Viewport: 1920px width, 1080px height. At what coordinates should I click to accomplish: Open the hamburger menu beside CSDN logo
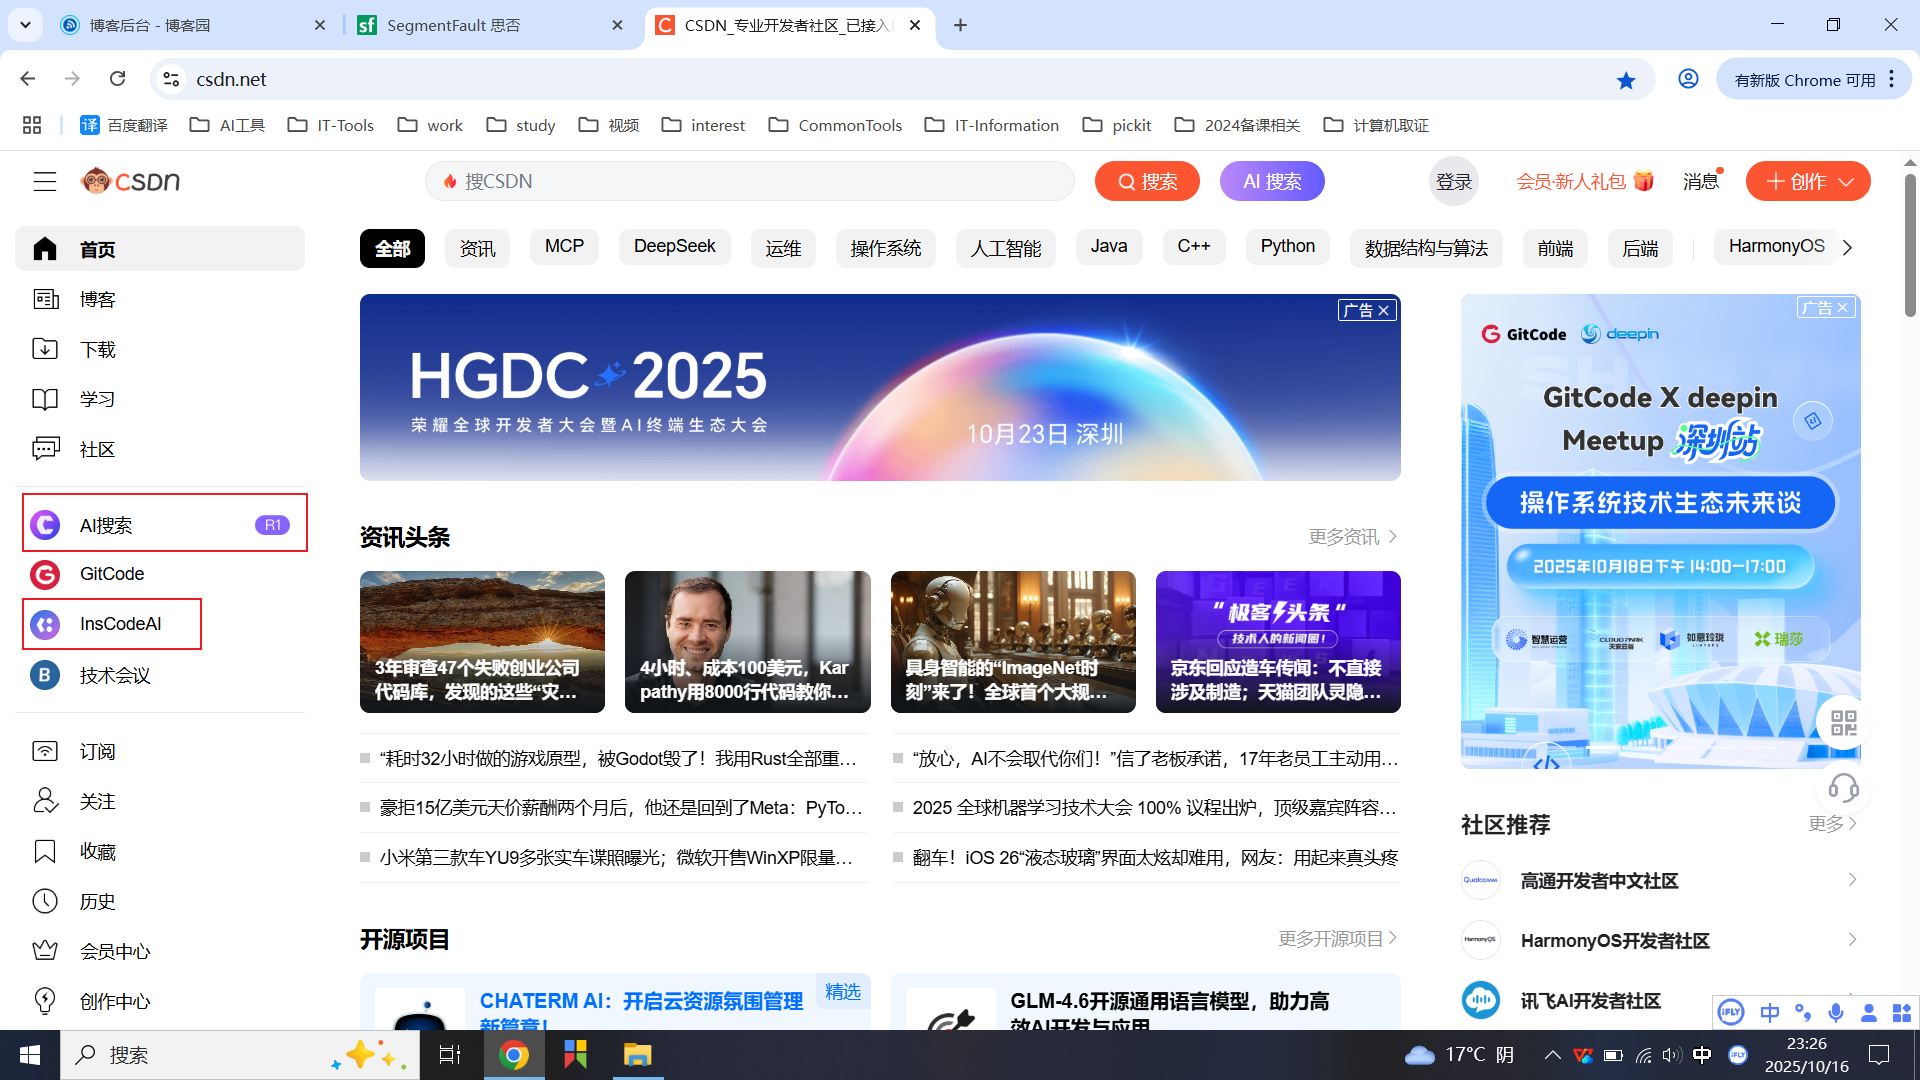click(44, 181)
